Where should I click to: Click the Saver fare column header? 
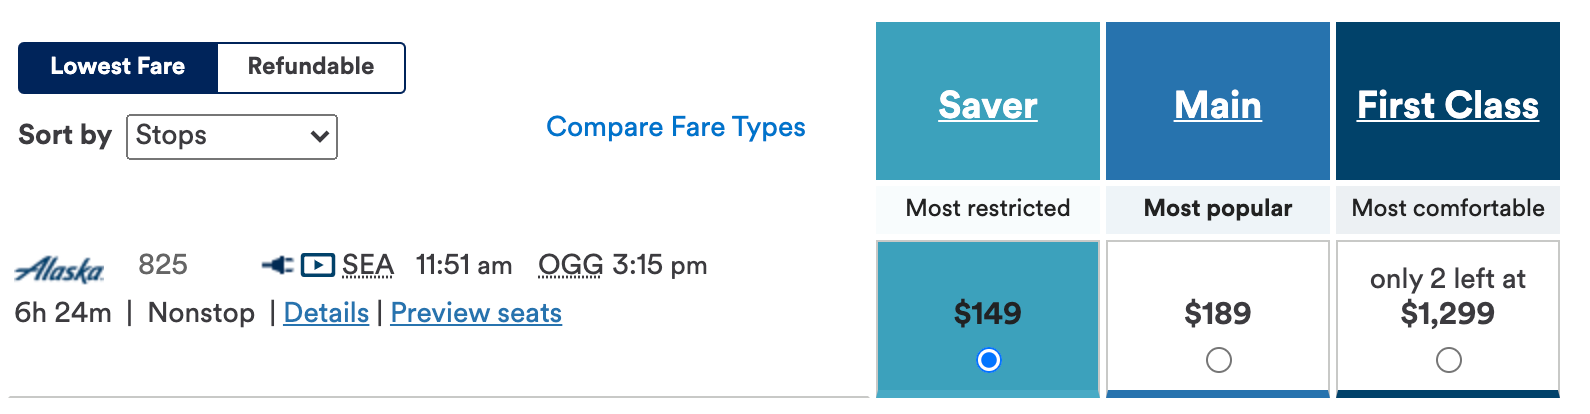click(x=988, y=105)
